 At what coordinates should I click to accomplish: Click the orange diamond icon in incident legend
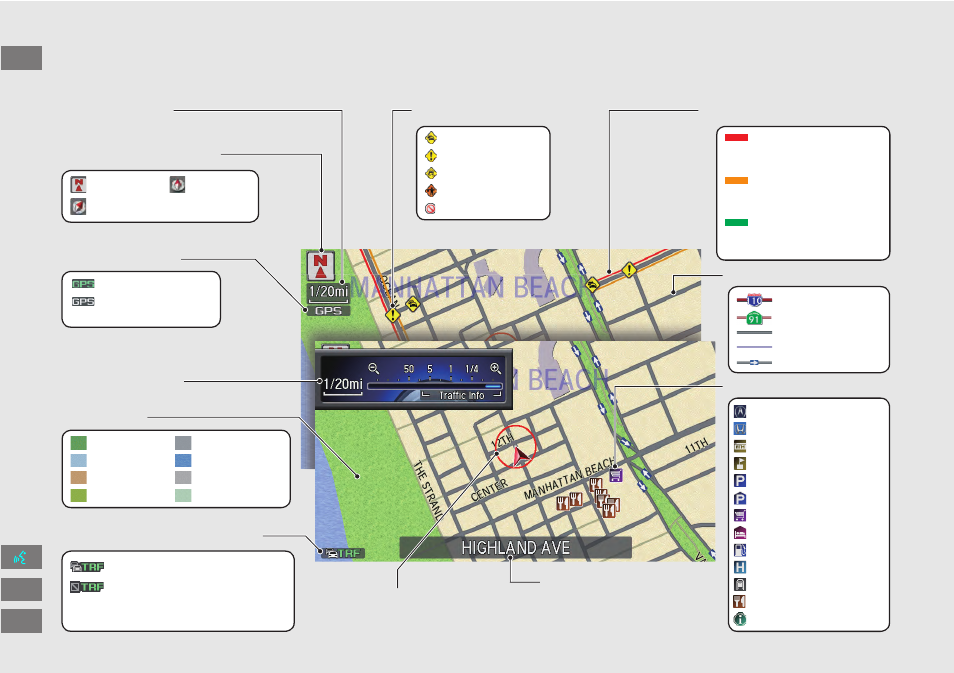pyautogui.click(x=431, y=191)
